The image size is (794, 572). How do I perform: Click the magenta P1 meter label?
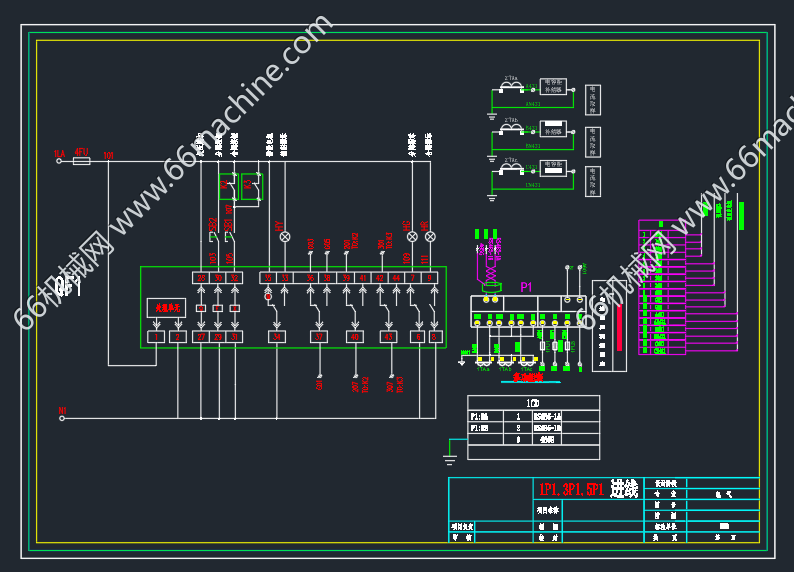point(526,287)
